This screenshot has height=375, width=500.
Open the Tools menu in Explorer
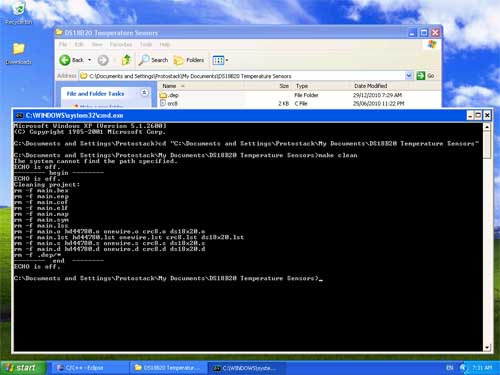(146, 44)
